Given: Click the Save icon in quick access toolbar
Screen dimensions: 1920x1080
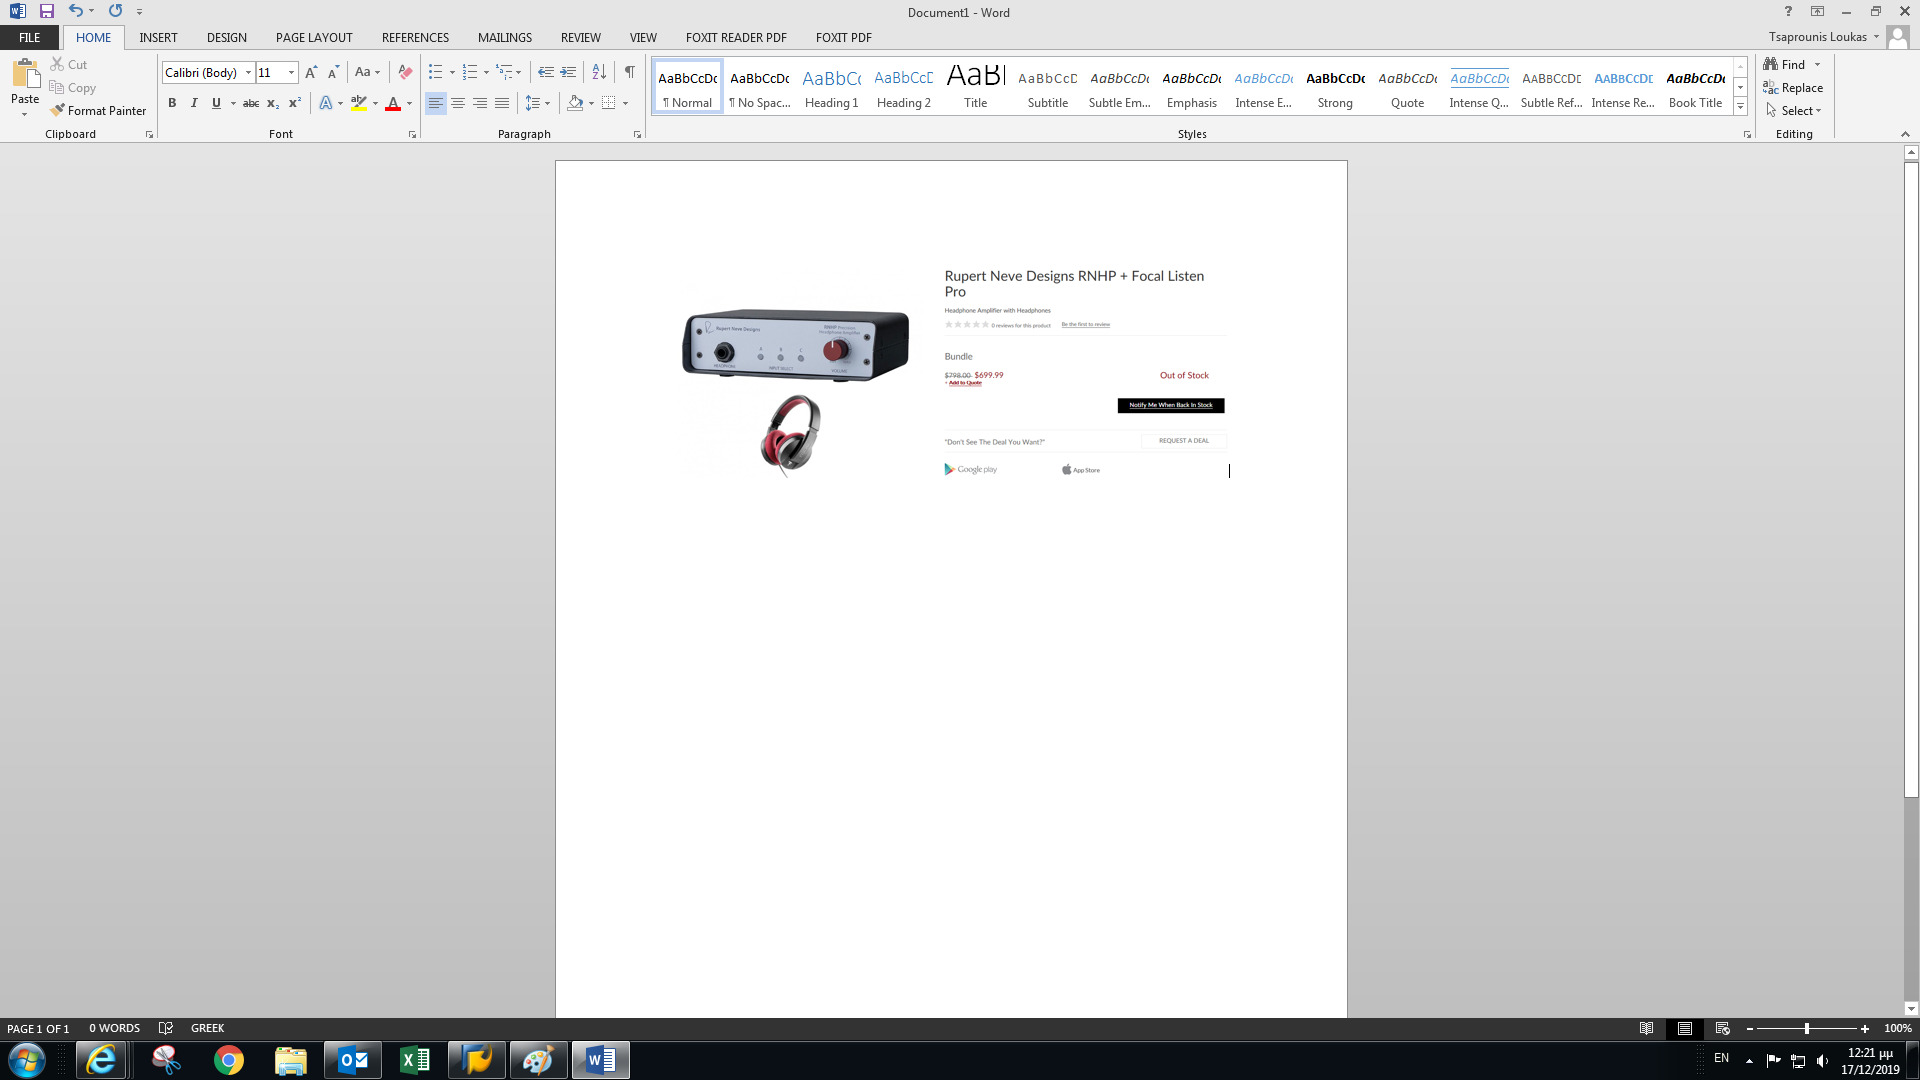Looking at the screenshot, I should [46, 12].
